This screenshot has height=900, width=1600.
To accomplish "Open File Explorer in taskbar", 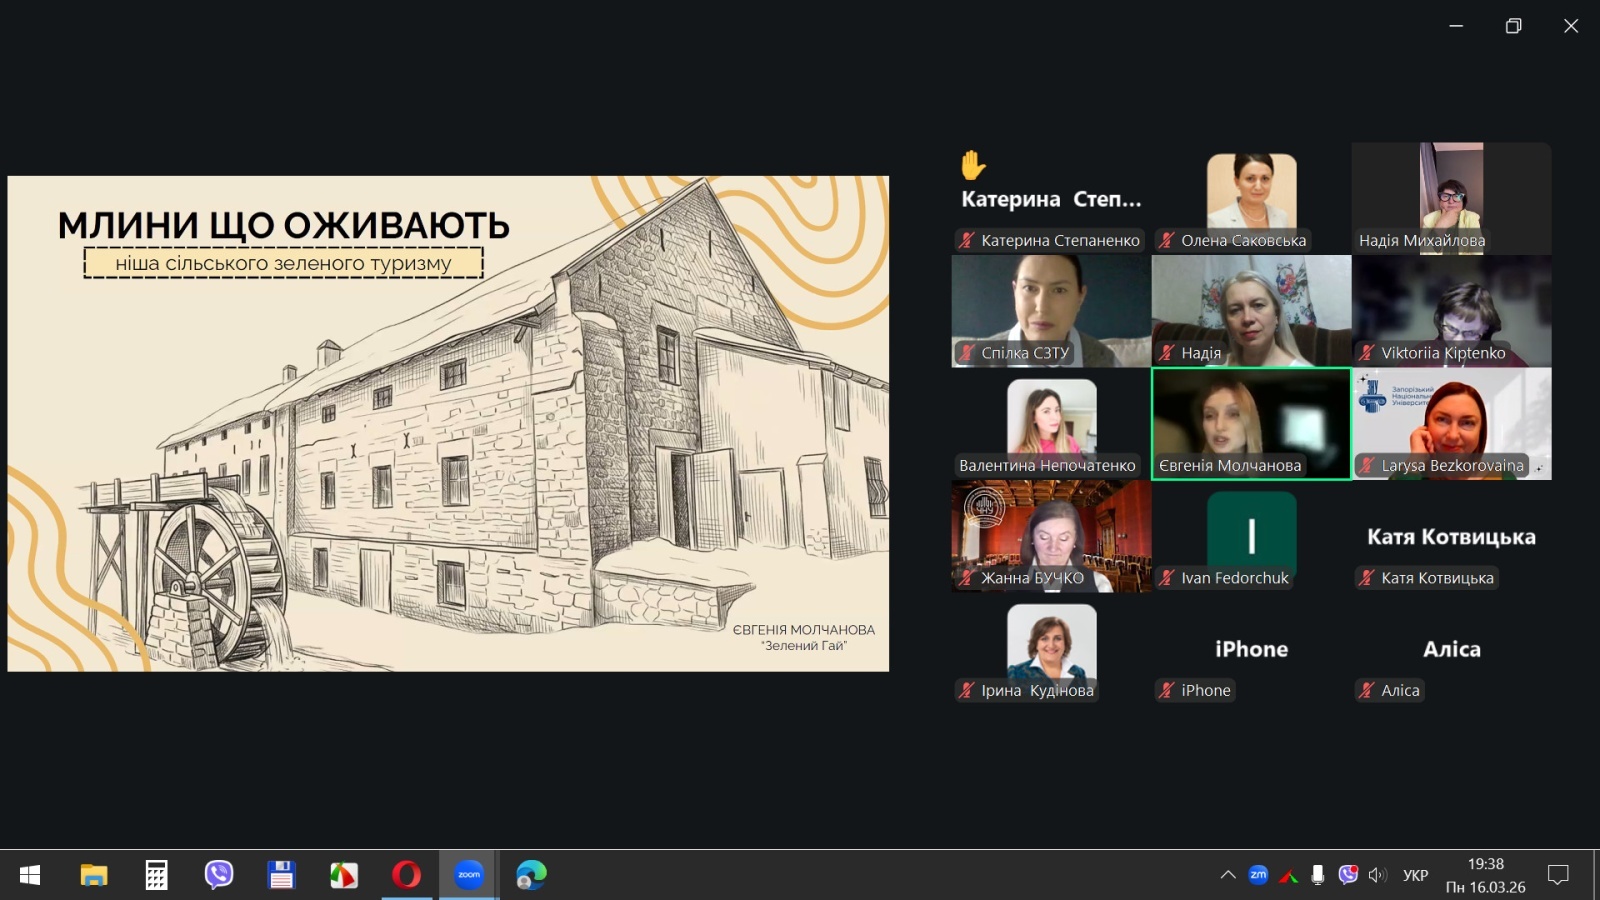I will [x=94, y=875].
